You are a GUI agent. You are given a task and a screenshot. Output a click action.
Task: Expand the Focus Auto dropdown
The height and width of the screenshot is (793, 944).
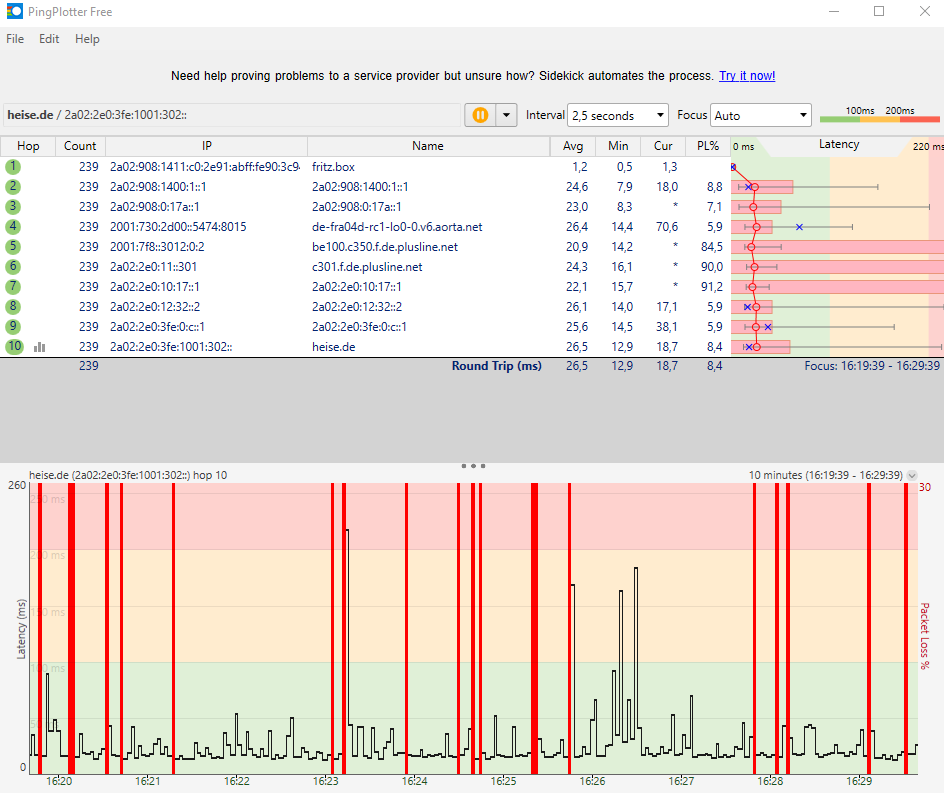click(x=760, y=115)
